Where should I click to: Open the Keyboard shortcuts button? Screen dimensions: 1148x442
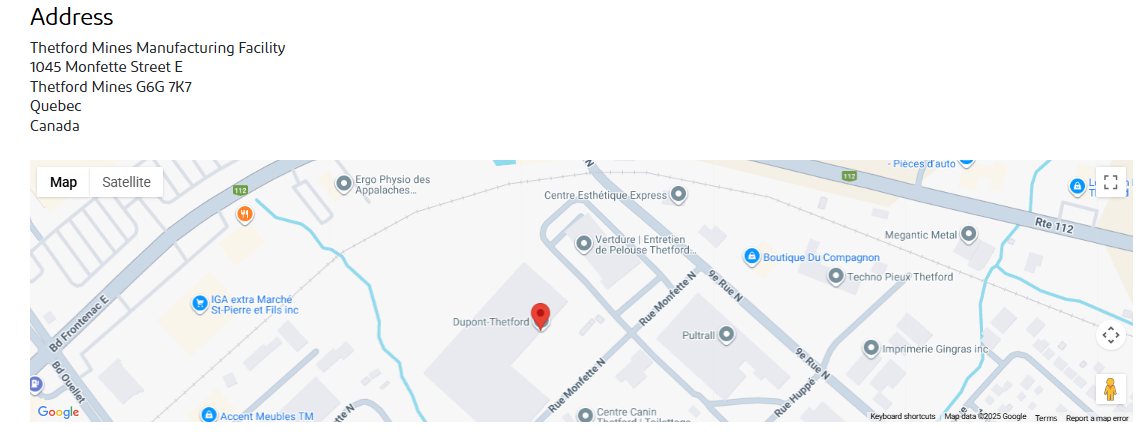(x=902, y=416)
